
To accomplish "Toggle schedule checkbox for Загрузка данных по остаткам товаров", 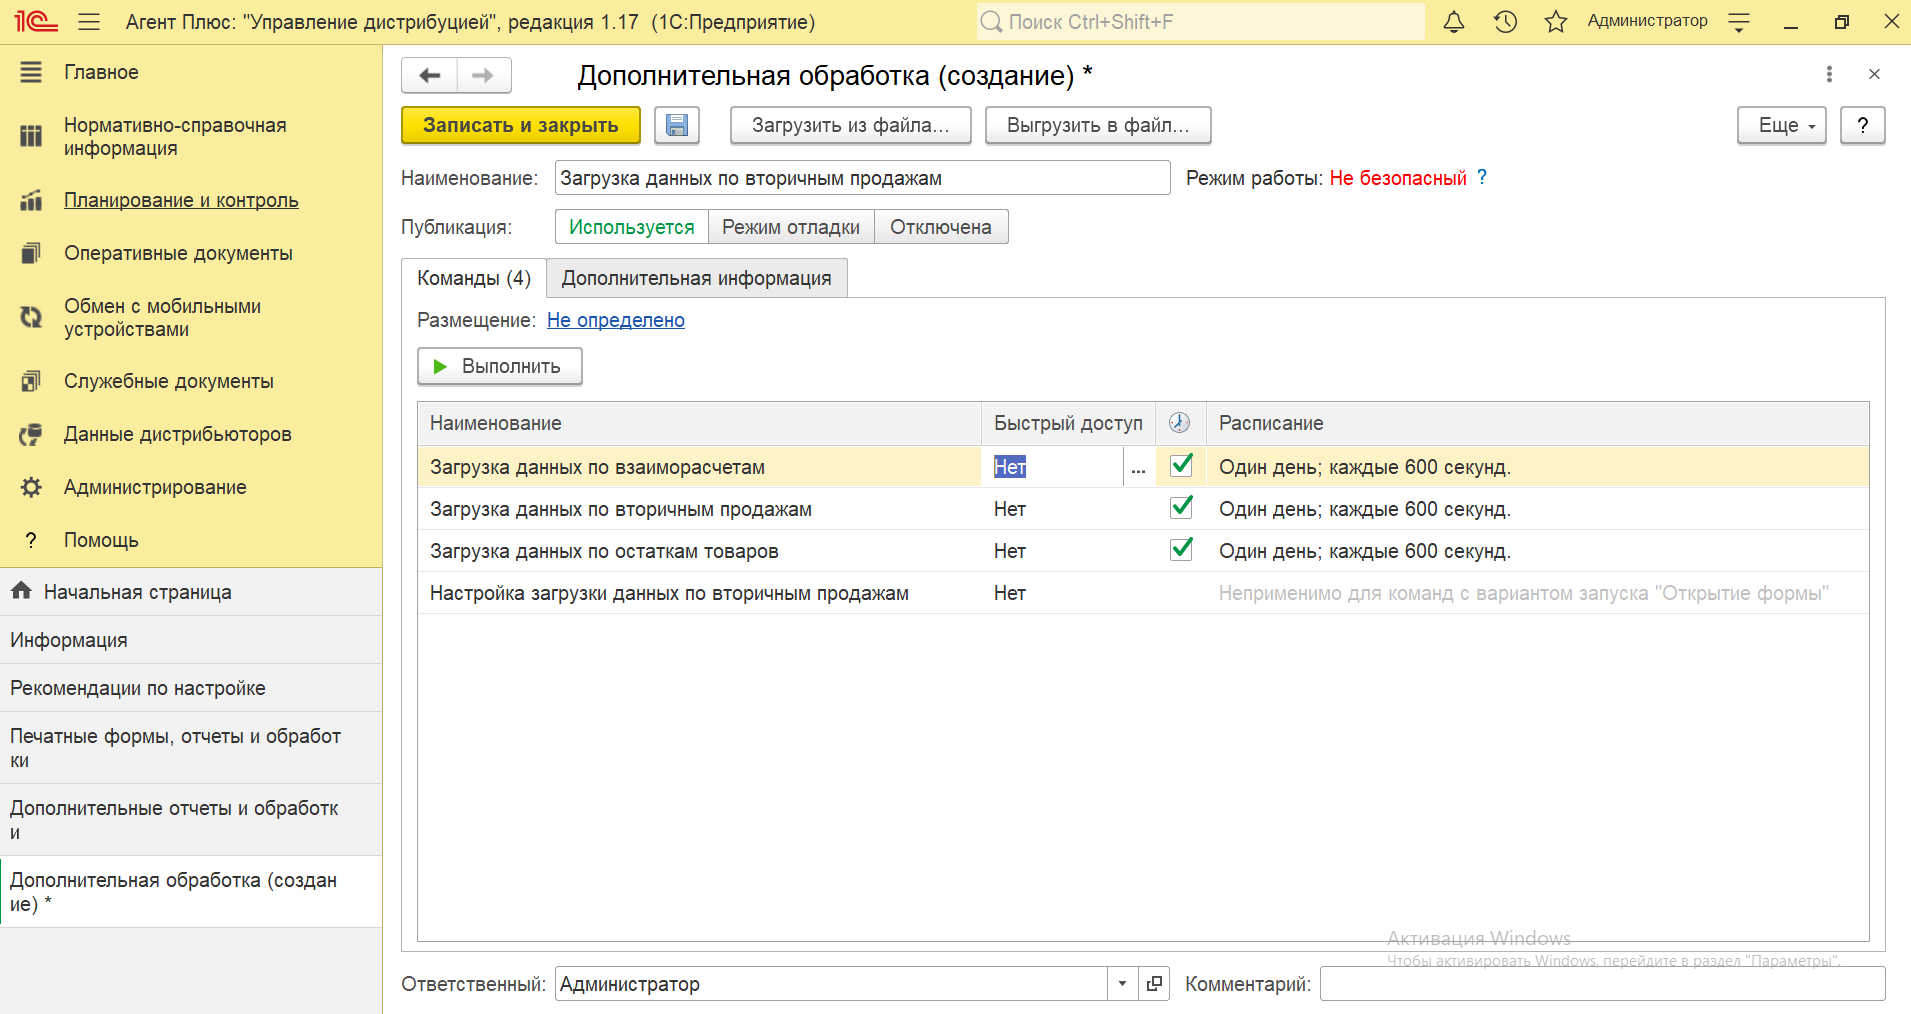I will tap(1181, 549).
